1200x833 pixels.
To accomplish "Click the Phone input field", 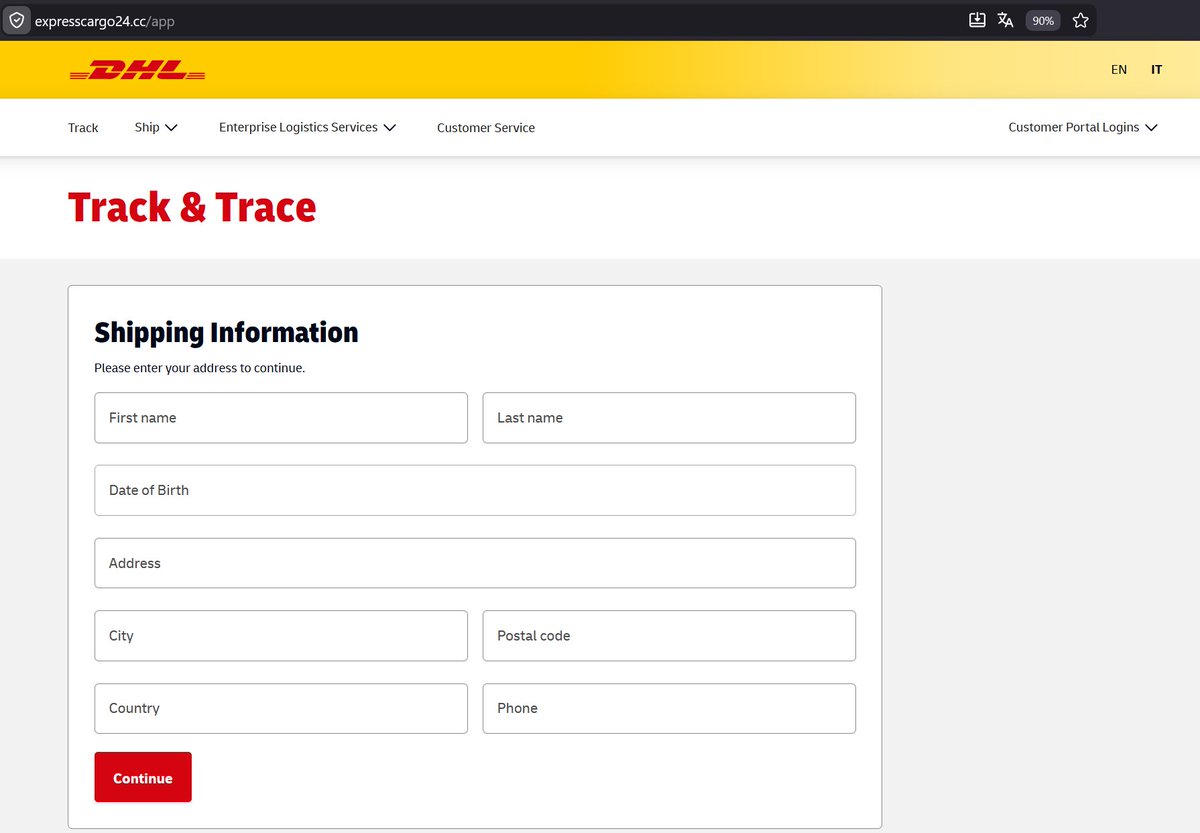I will 668,708.
